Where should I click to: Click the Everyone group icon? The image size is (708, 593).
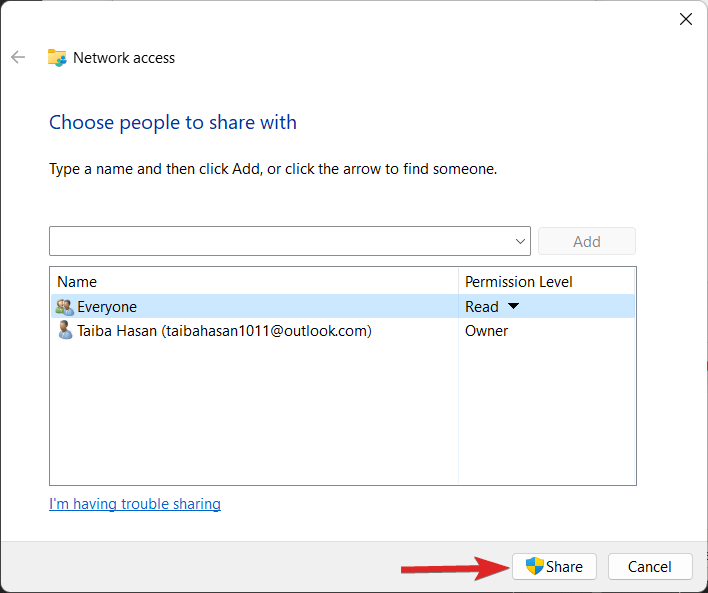tap(65, 307)
